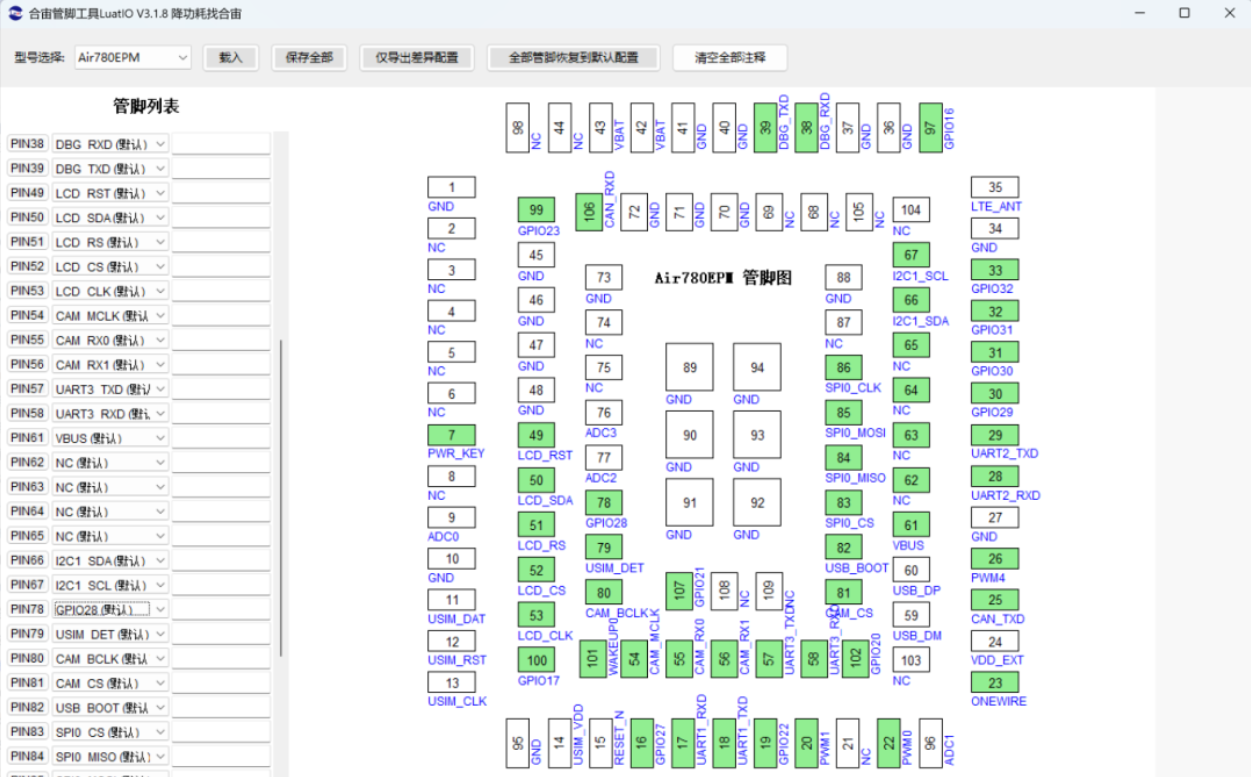
Task: Click pin 29 UART2_TXD in the diagram
Action: [x=995, y=435]
